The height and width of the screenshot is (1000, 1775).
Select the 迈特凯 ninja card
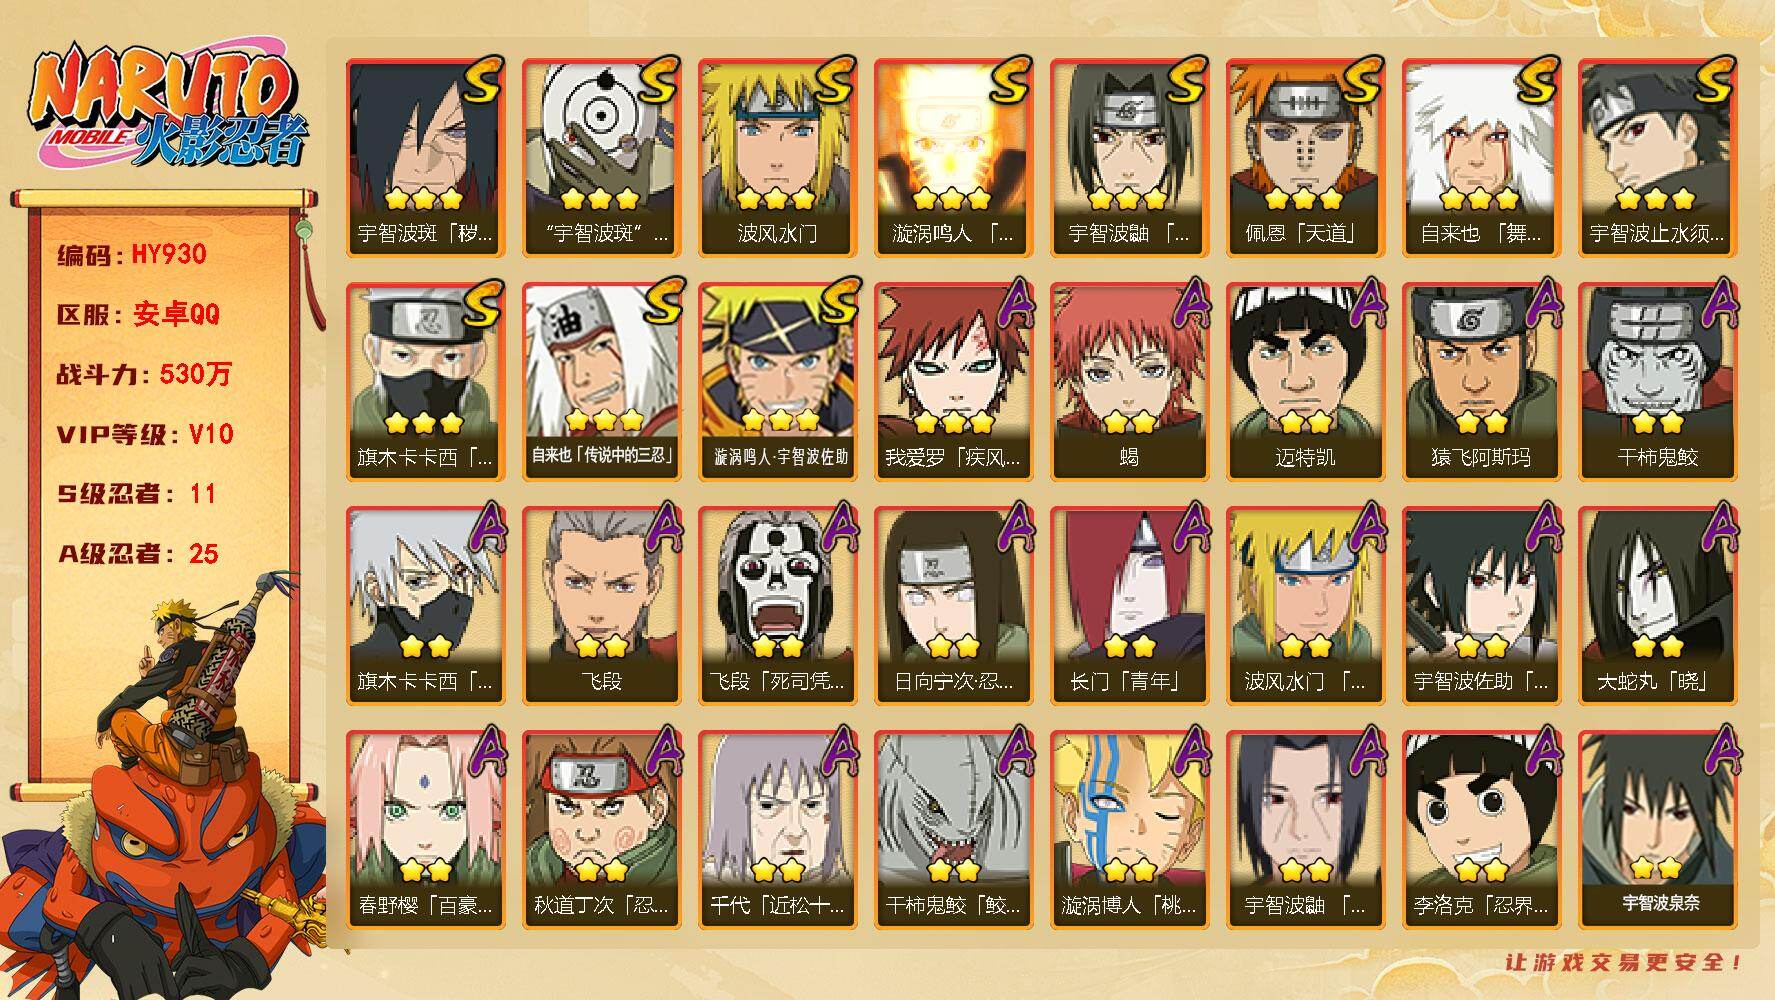(x=1305, y=381)
